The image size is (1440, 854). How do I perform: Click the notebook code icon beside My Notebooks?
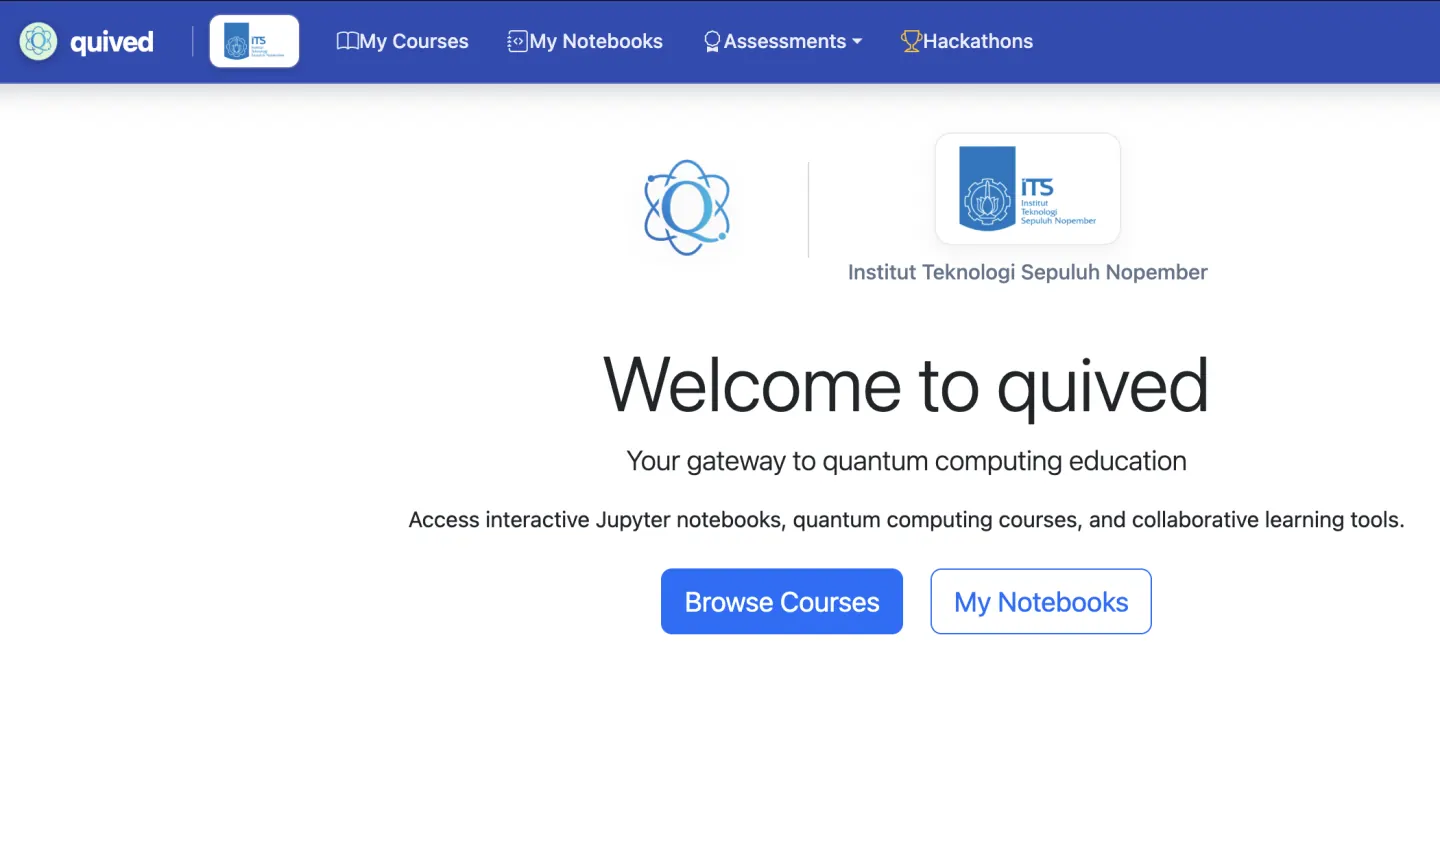[517, 41]
